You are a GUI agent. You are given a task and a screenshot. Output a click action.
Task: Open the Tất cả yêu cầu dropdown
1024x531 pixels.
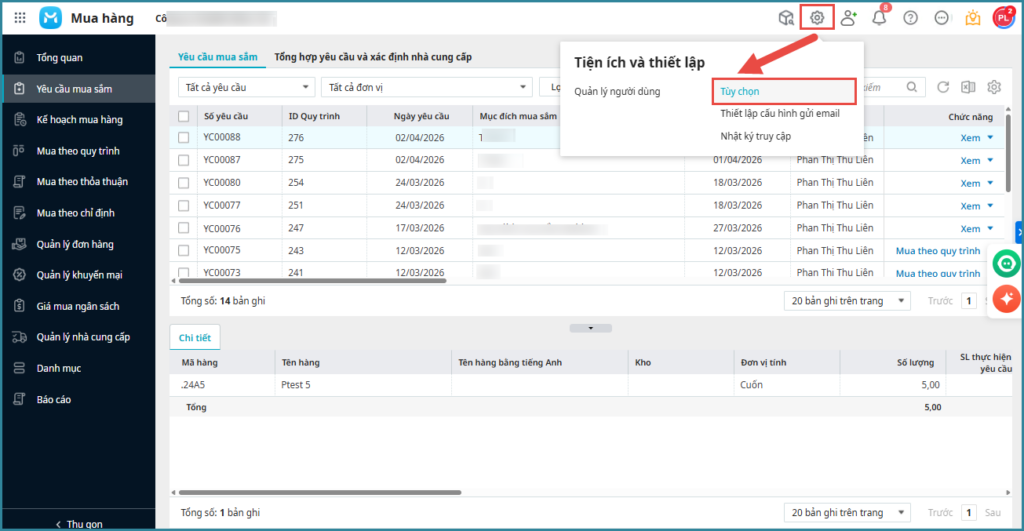(x=246, y=87)
